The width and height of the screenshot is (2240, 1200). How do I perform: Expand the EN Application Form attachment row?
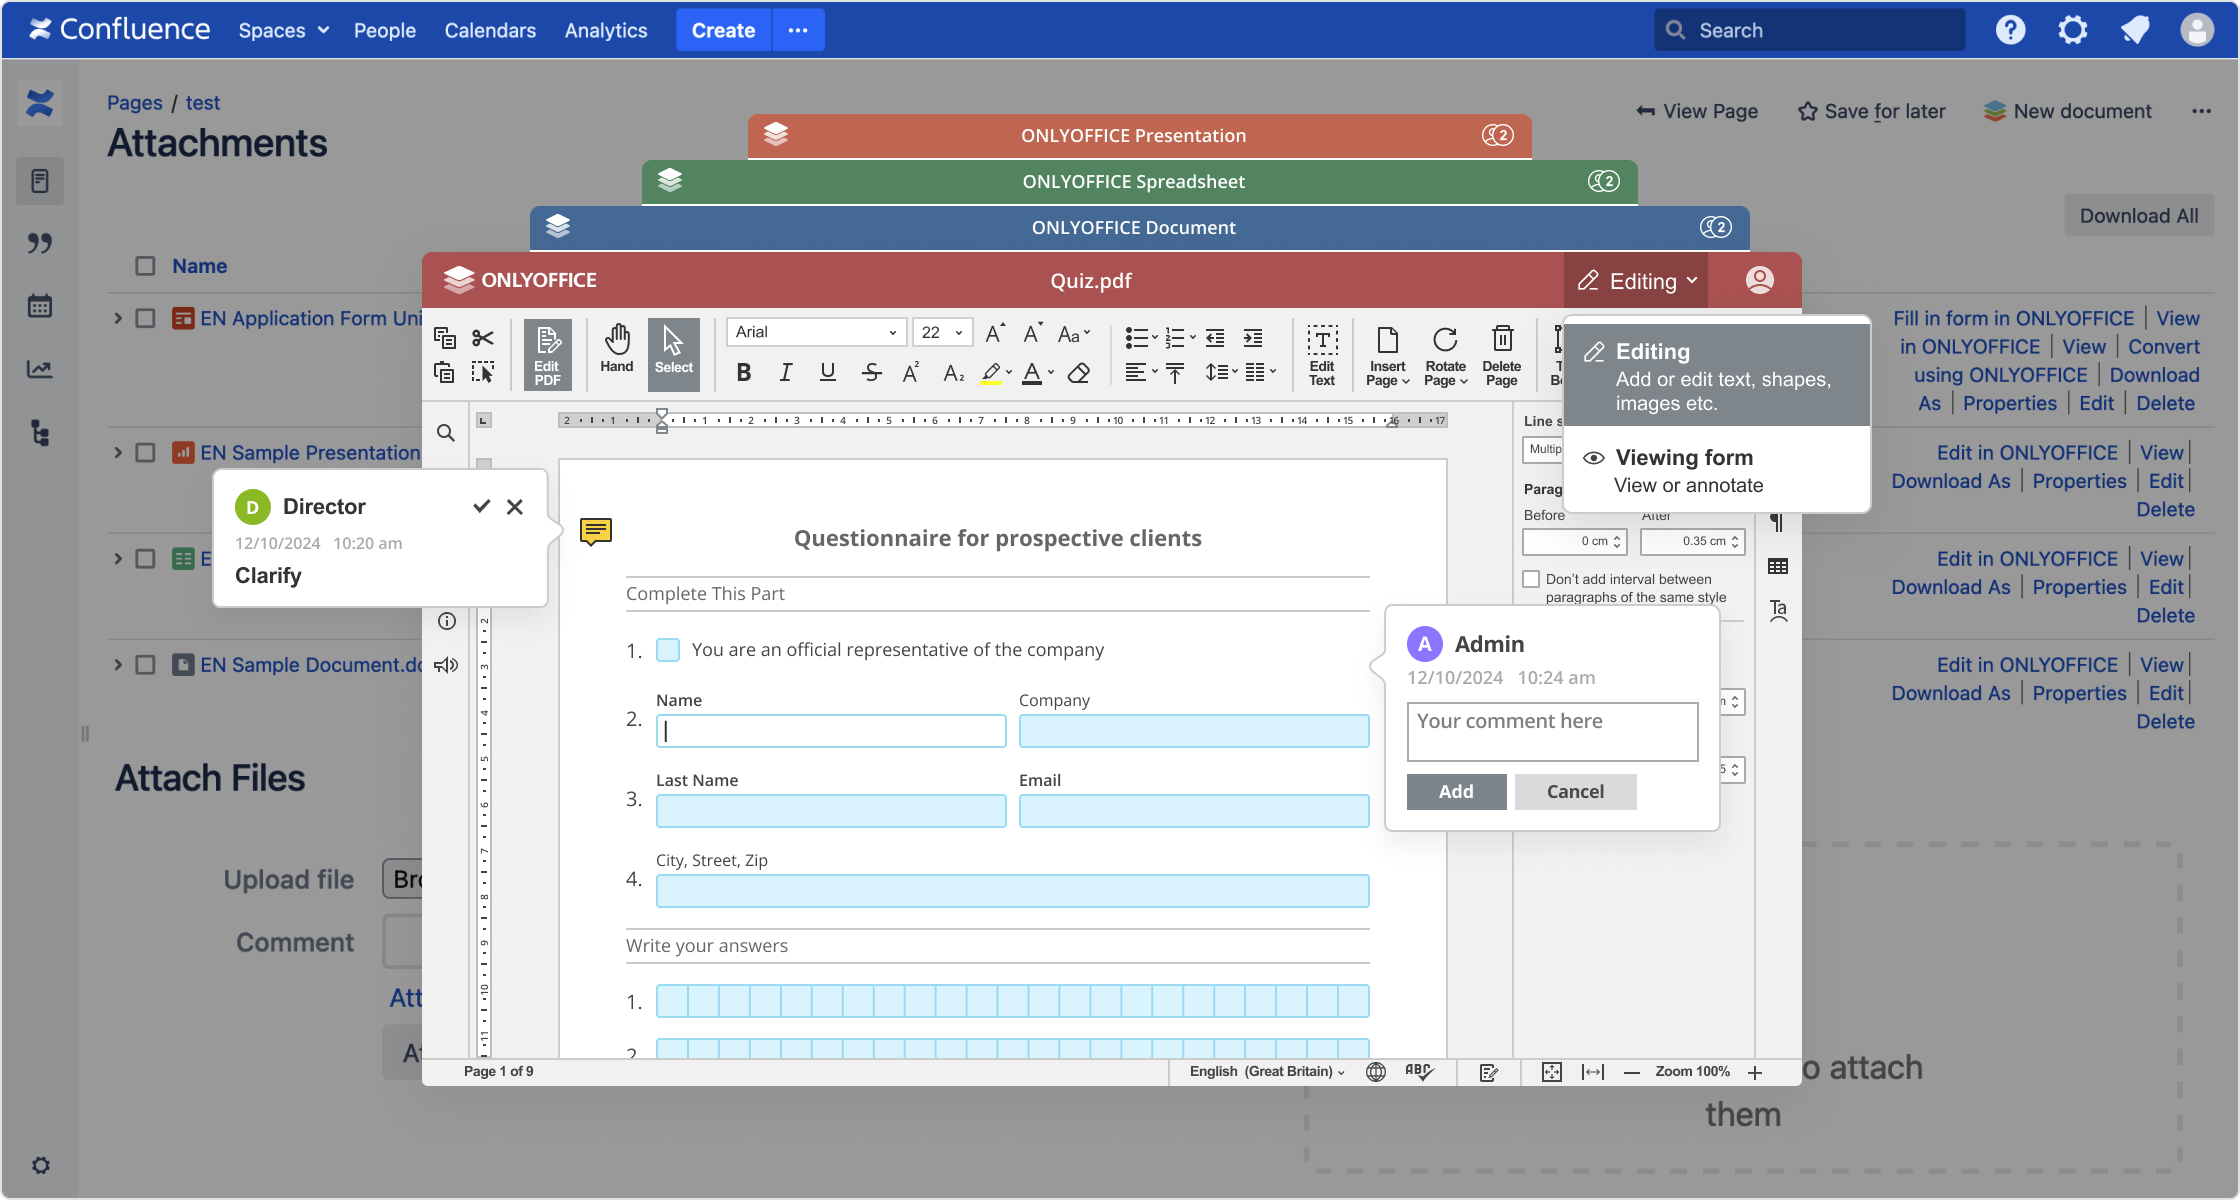pos(118,318)
